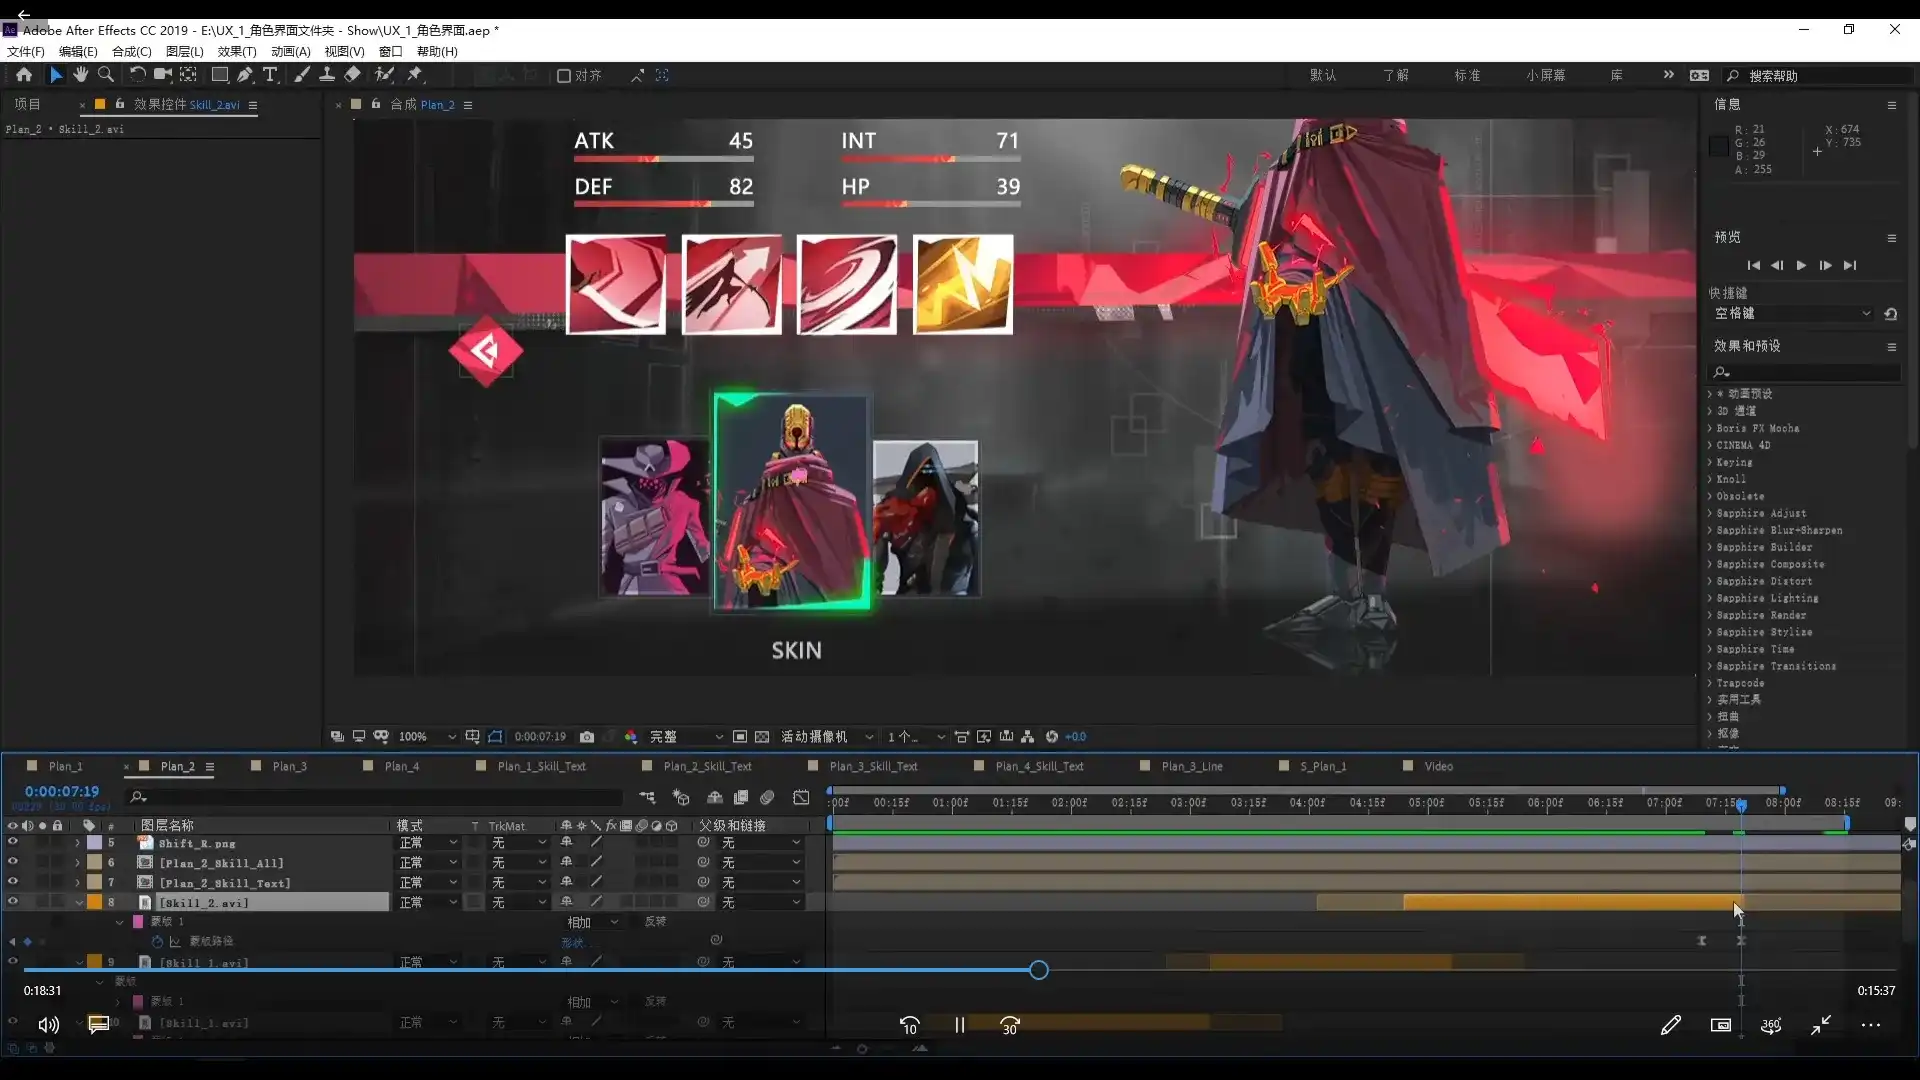The width and height of the screenshot is (1920, 1080).
Task: Open the Graph Editor button in timeline
Action: [801, 797]
